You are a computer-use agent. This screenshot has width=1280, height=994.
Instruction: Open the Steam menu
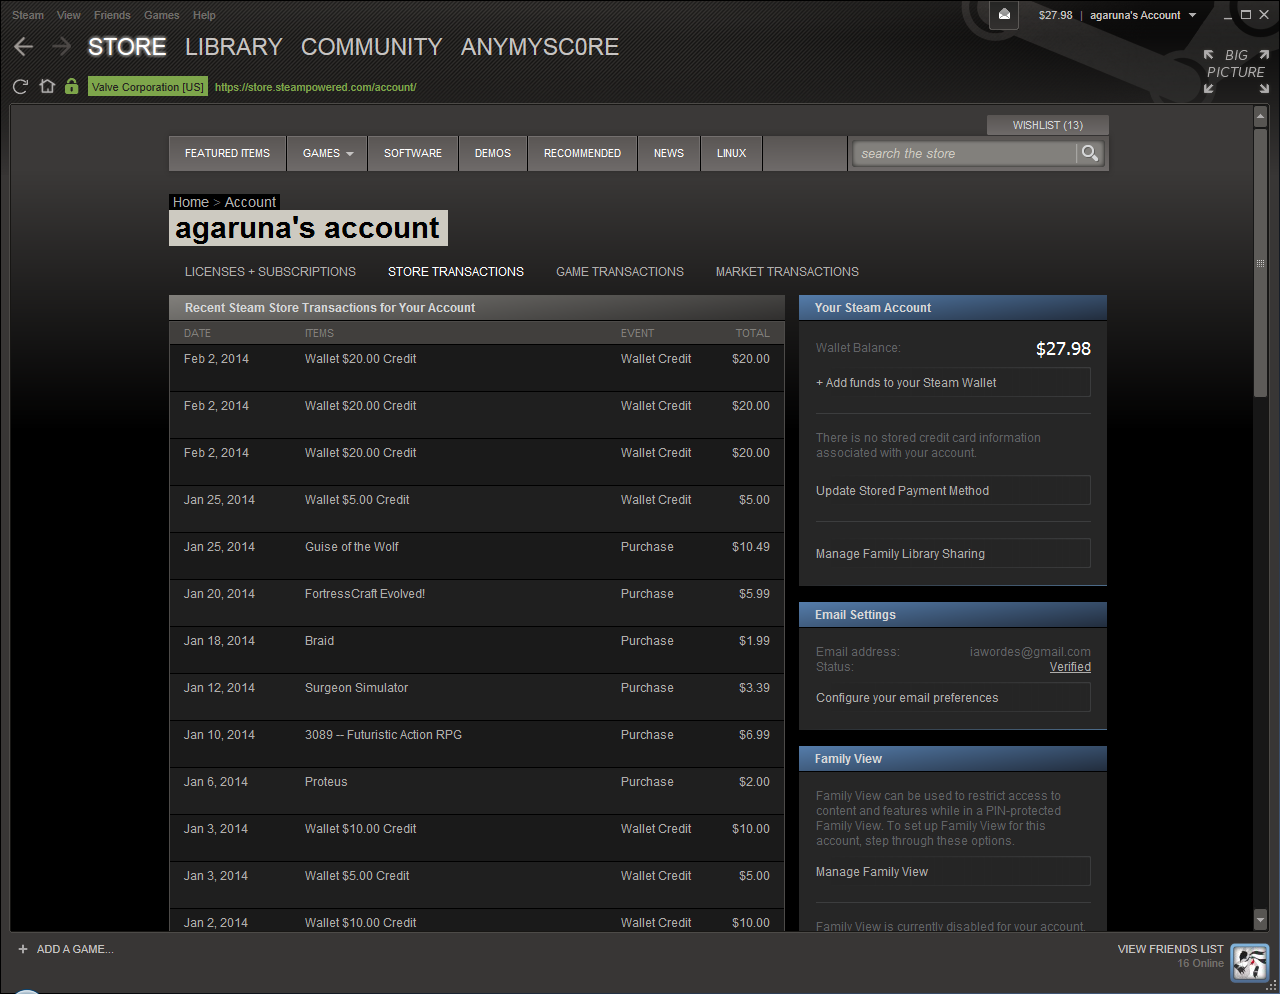click(x=28, y=15)
